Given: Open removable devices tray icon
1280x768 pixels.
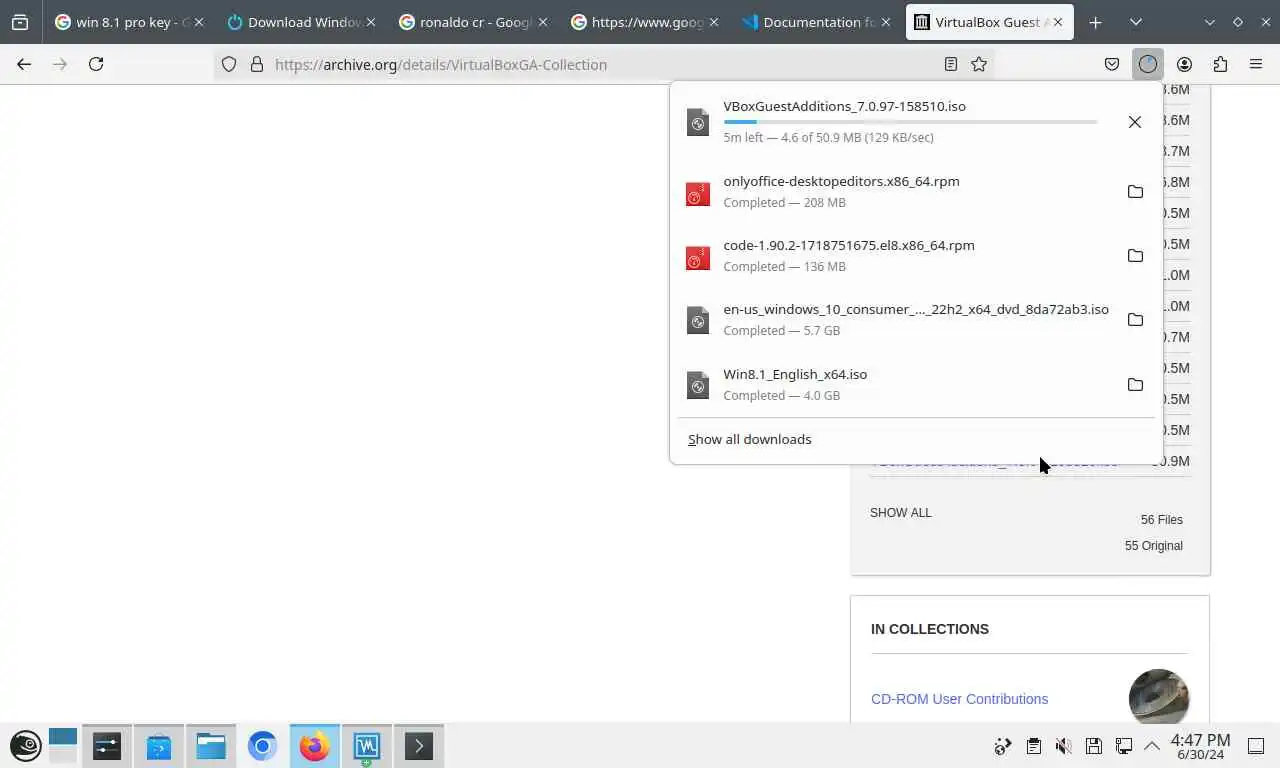Looking at the screenshot, I should pos(1094,746).
